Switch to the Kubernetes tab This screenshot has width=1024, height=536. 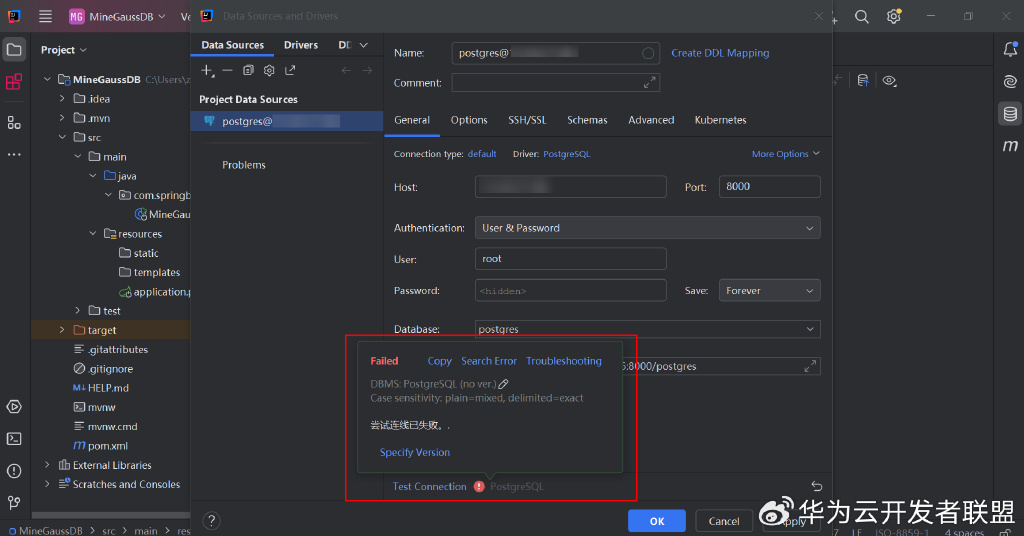point(720,120)
